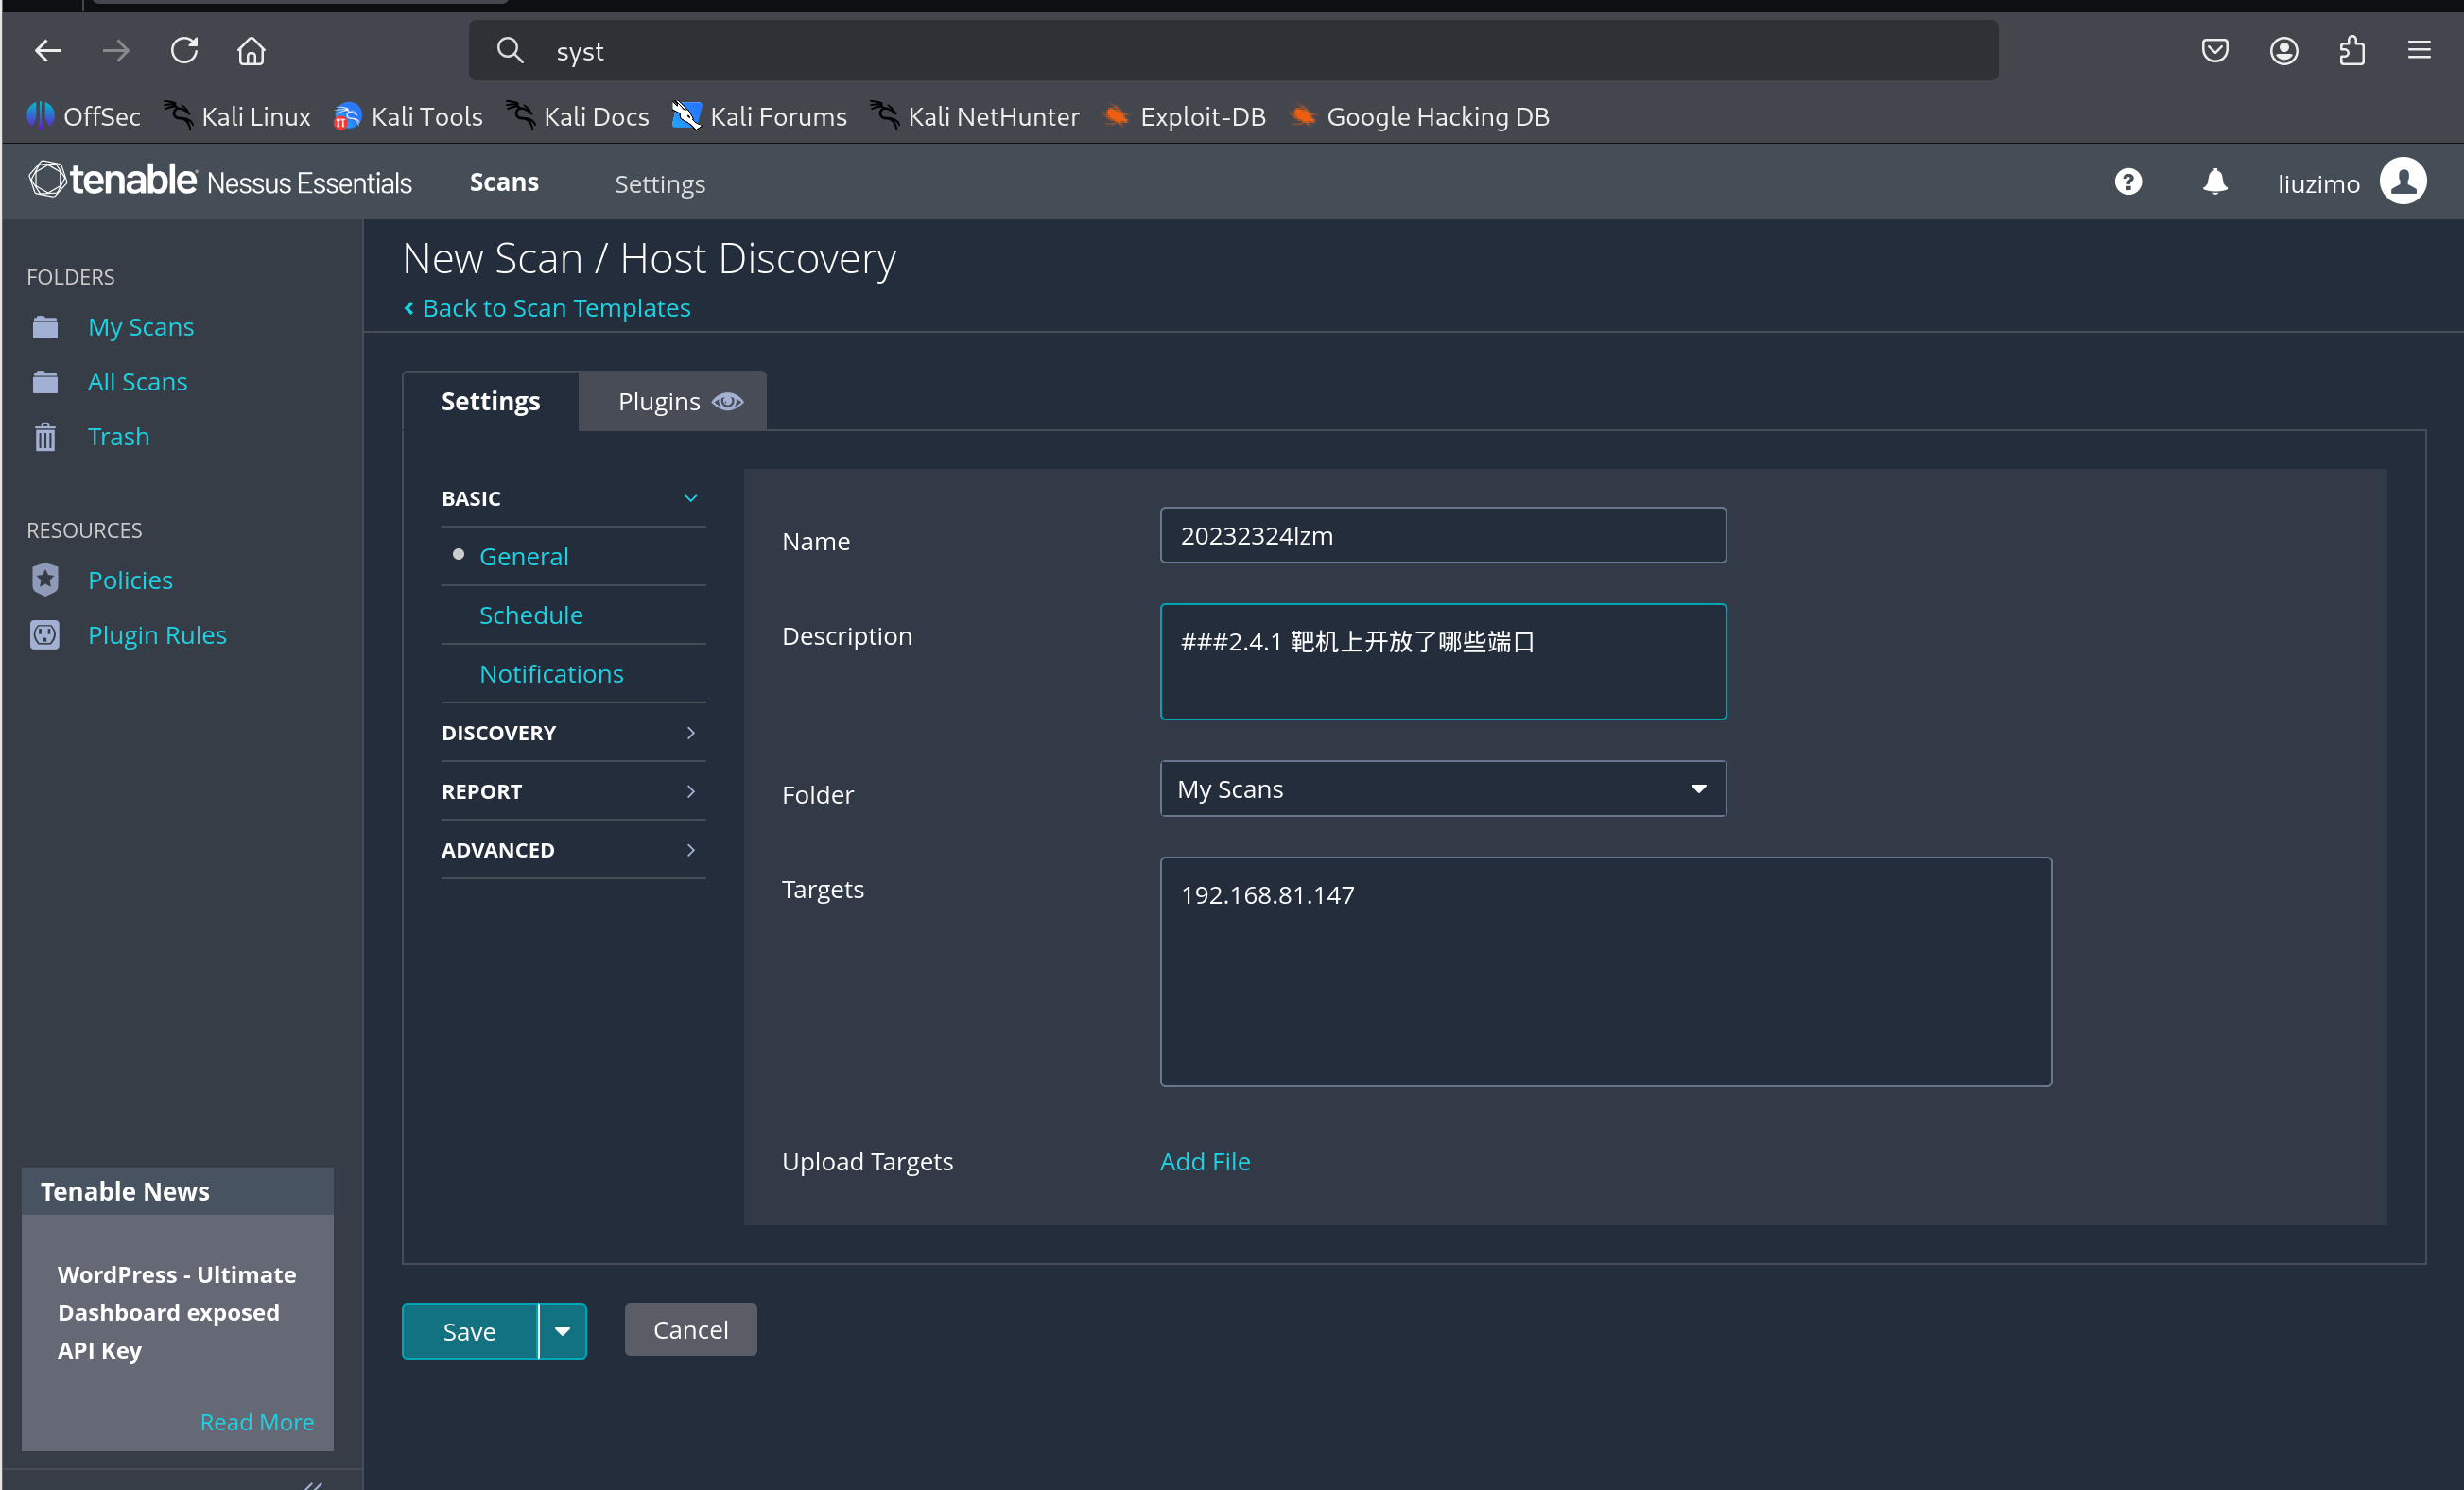Image resolution: width=2464 pixels, height=1490 pixels.
Task: Toggle the Plugins tab eye icon
Action: tap(727, 402)
